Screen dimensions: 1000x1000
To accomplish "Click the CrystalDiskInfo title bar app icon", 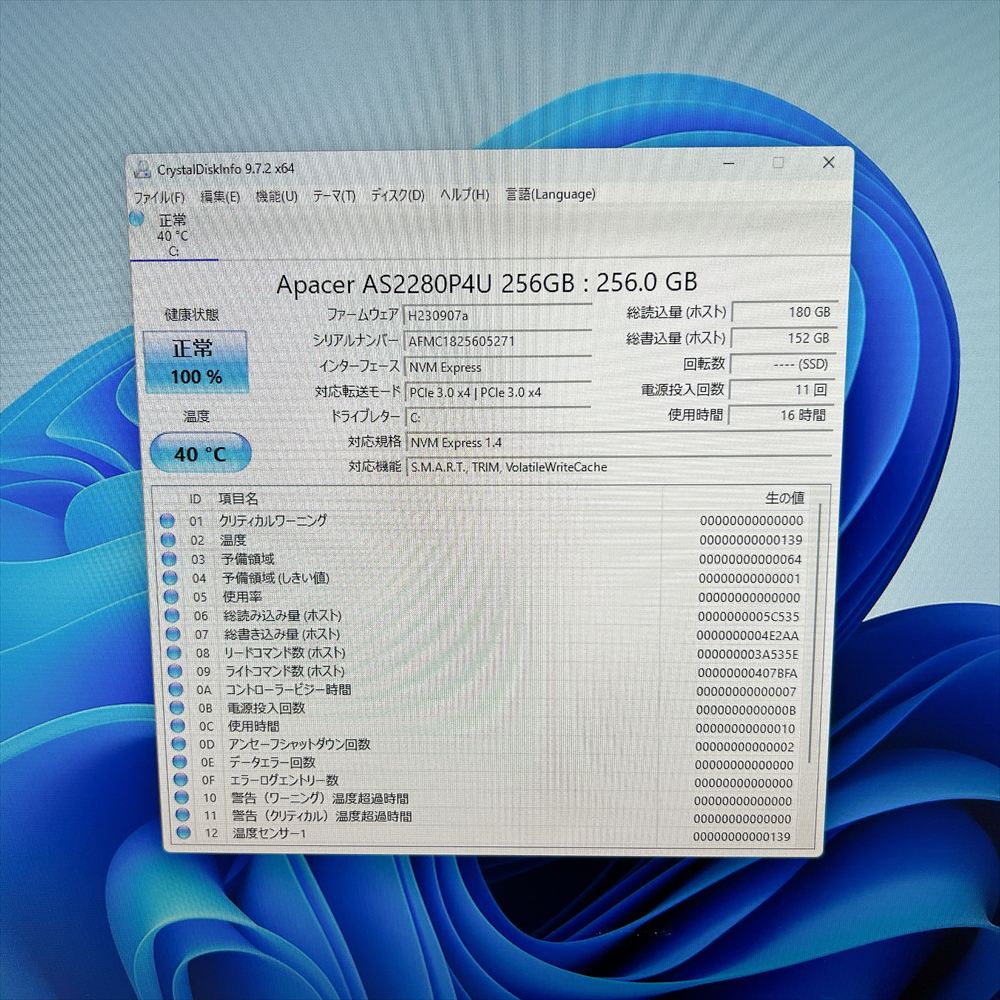I will [143, 169].
